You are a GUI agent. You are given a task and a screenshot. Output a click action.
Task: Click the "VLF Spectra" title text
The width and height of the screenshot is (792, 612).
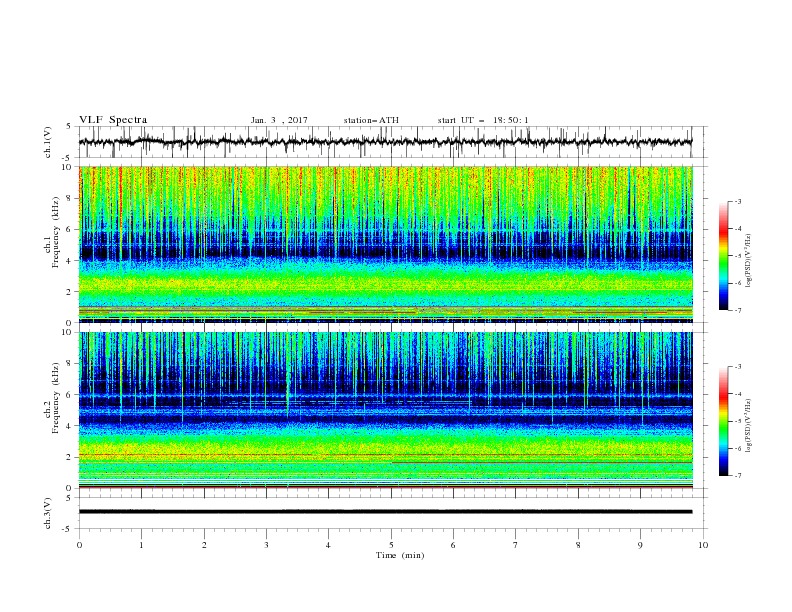click(113, 120)
